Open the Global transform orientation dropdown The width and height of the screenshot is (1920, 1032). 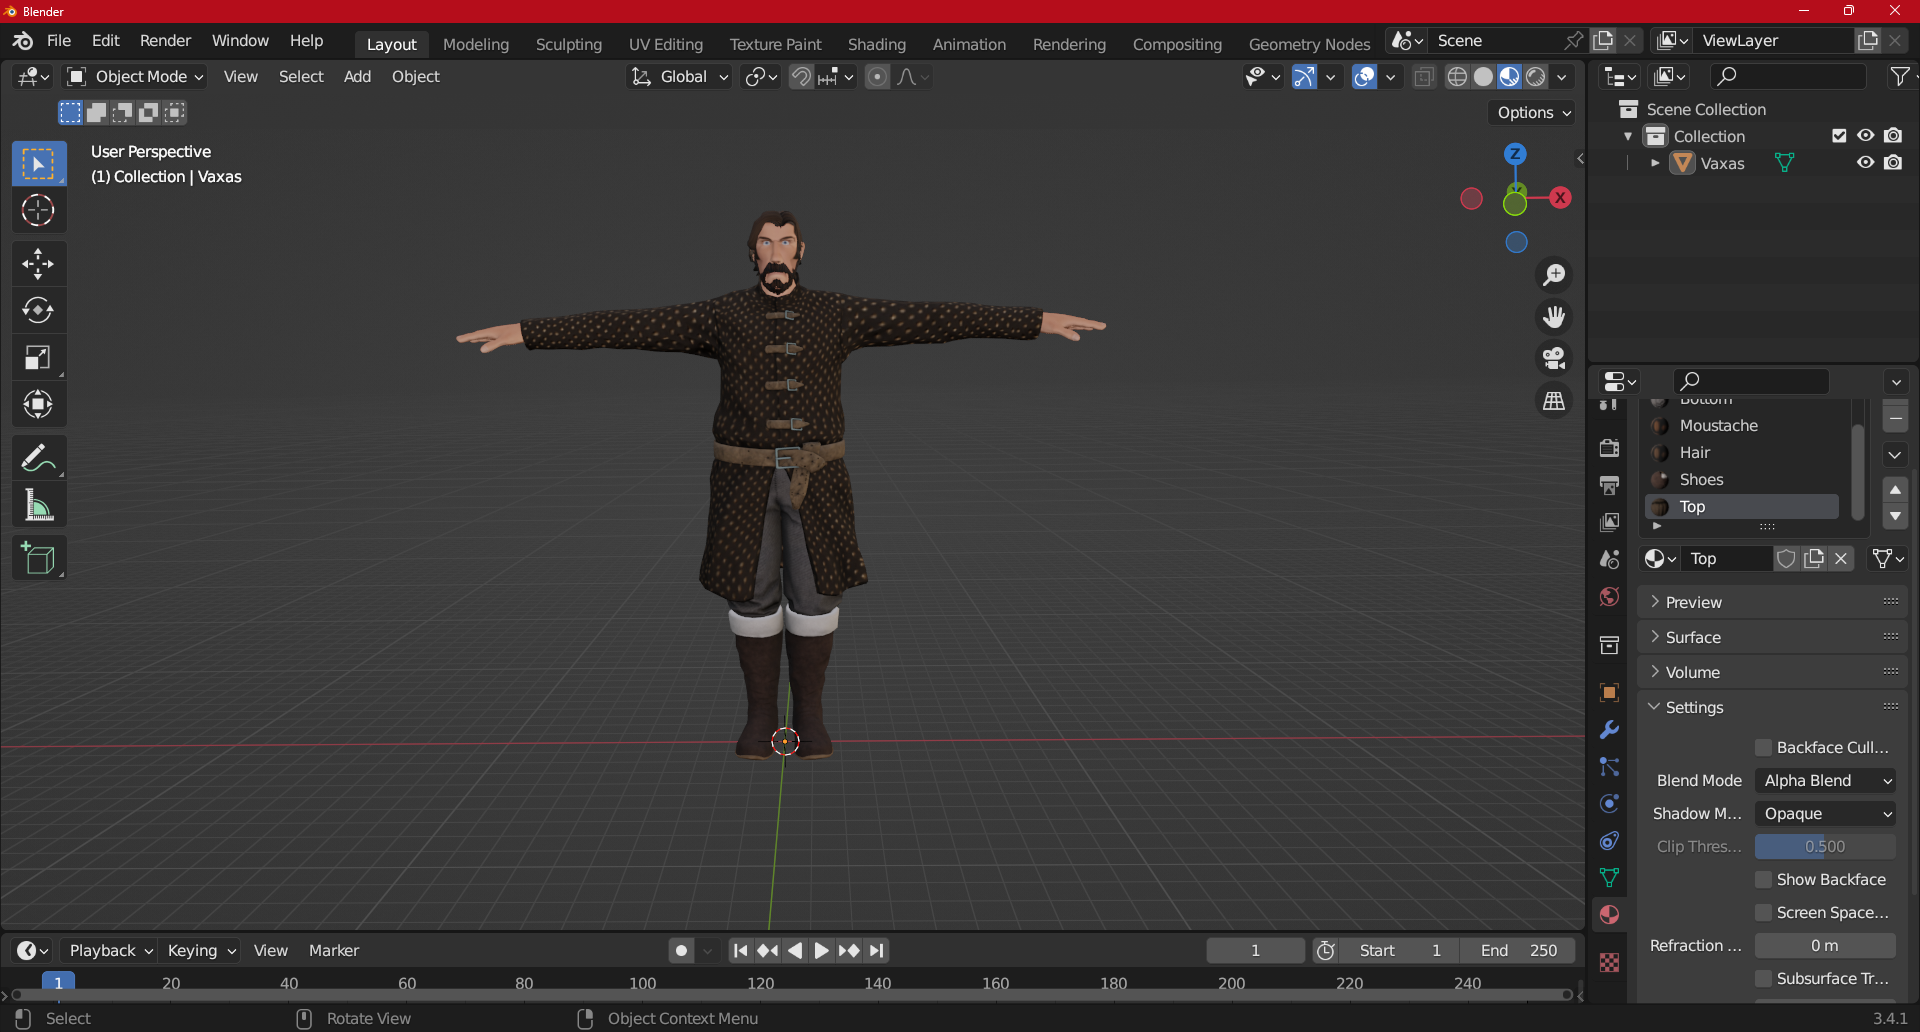coord(680,77)
